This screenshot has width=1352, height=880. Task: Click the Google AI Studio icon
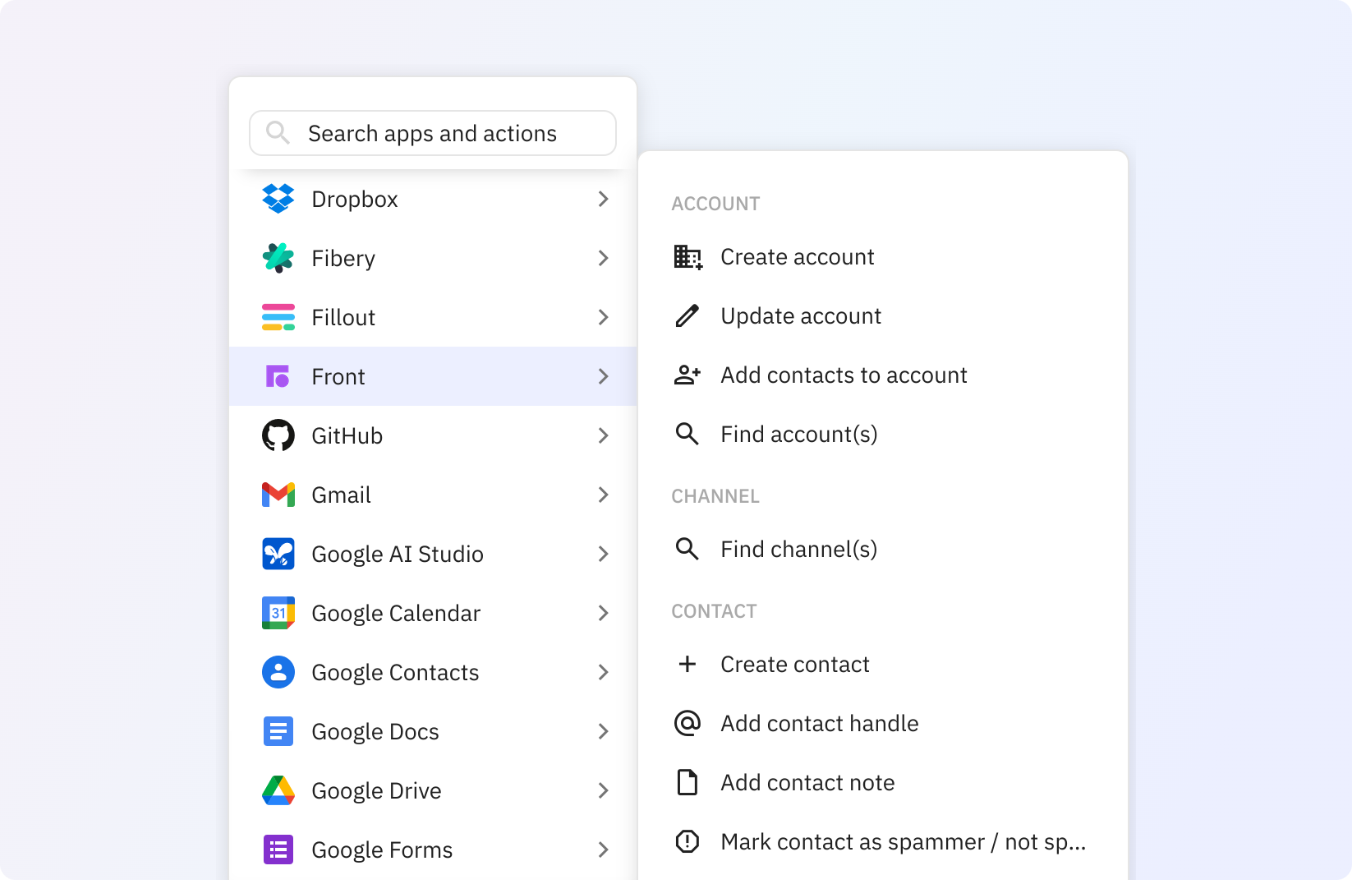(278, 554)
